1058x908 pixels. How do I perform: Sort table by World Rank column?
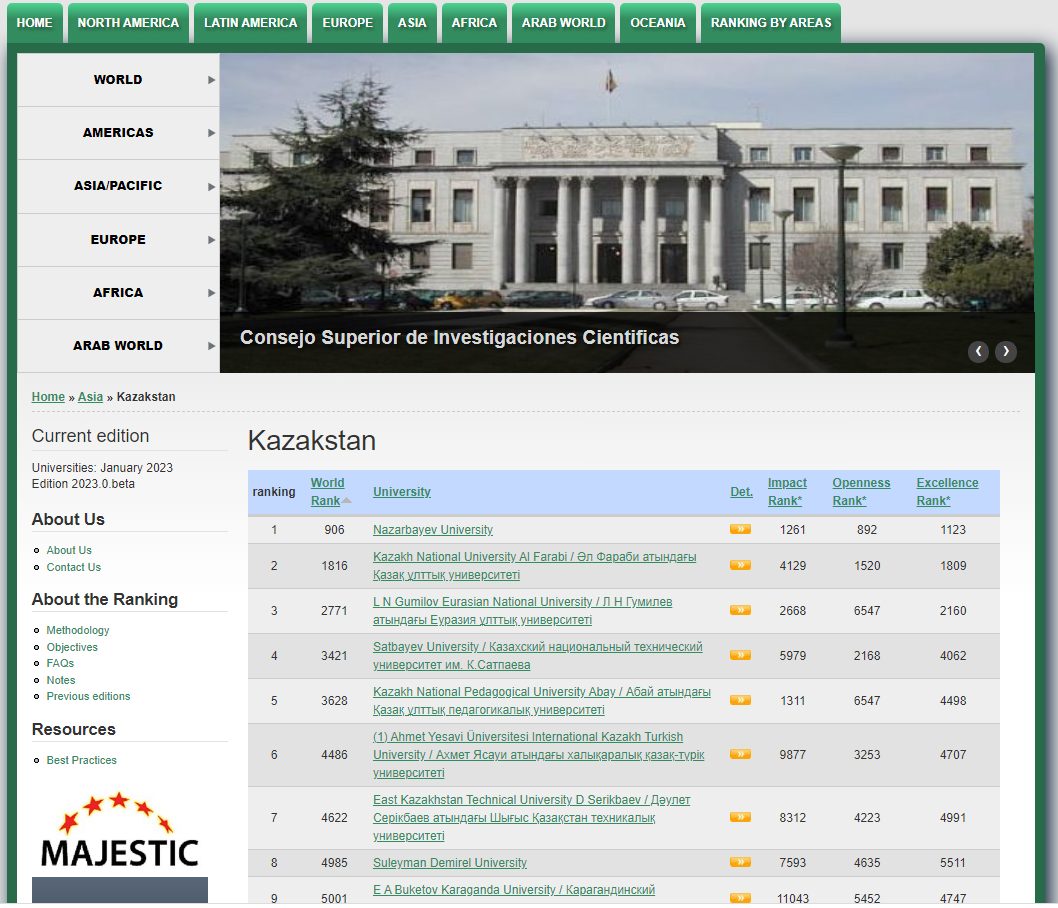(x=327, y=492)
